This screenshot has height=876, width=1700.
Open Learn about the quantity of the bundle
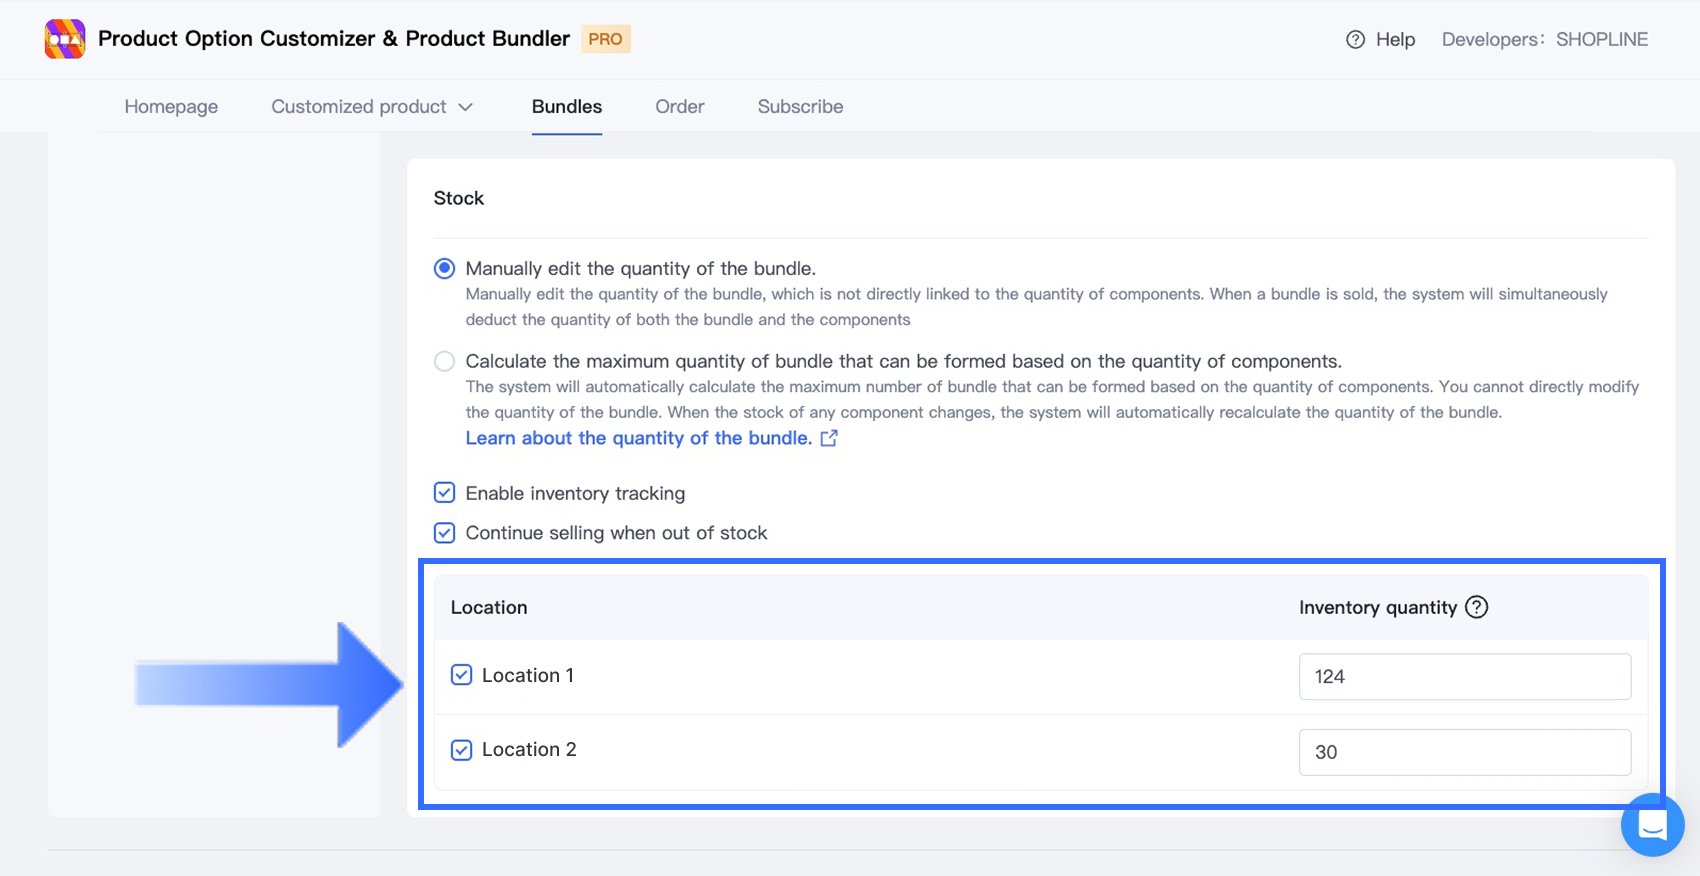click(x=638, y=438)
